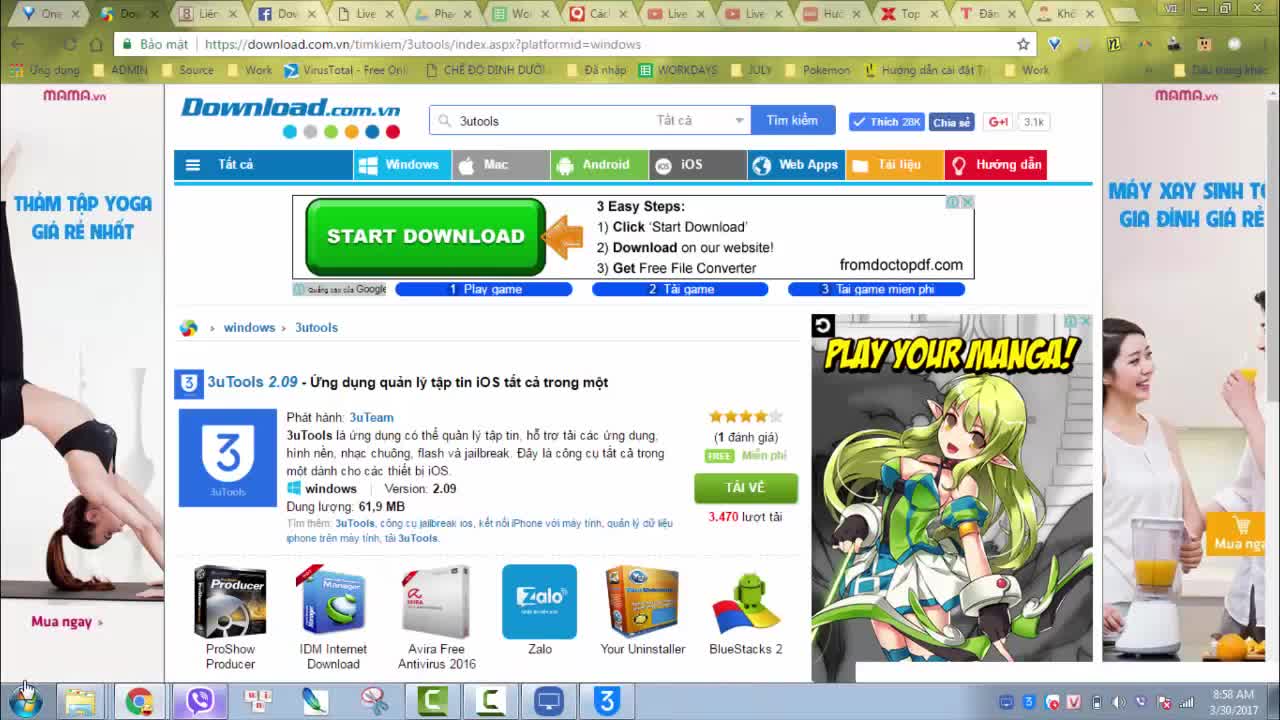
Task: Switch to Chrome on the taskbar
Action: tap(139, 701)
